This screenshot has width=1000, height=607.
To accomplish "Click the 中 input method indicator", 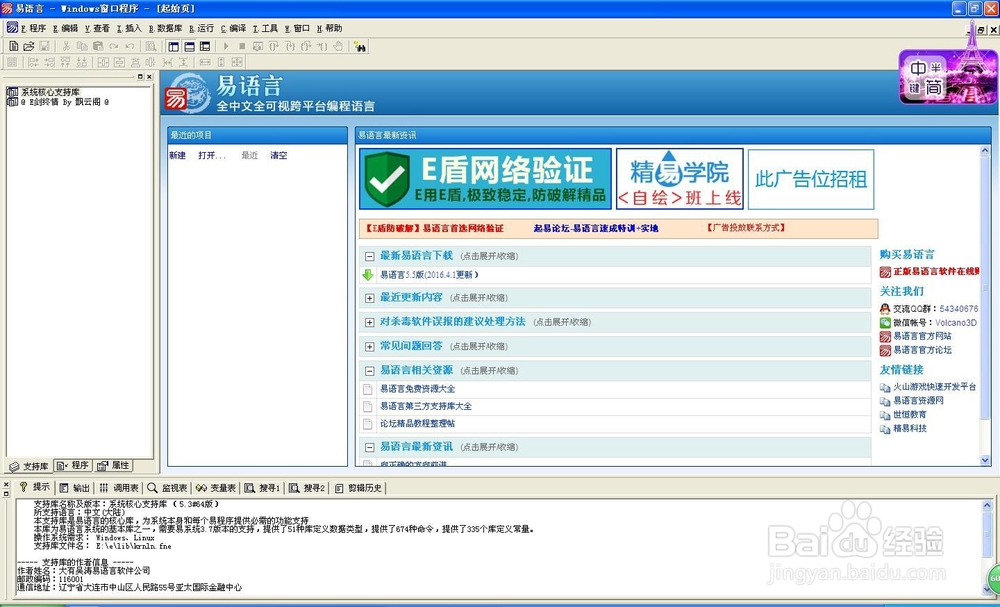I will pyautogui.click(x=918, y=68).
